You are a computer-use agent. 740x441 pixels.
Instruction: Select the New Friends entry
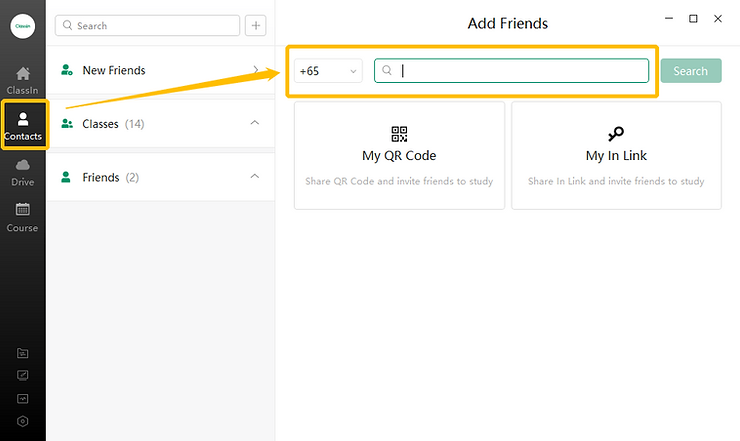point(113,70)
